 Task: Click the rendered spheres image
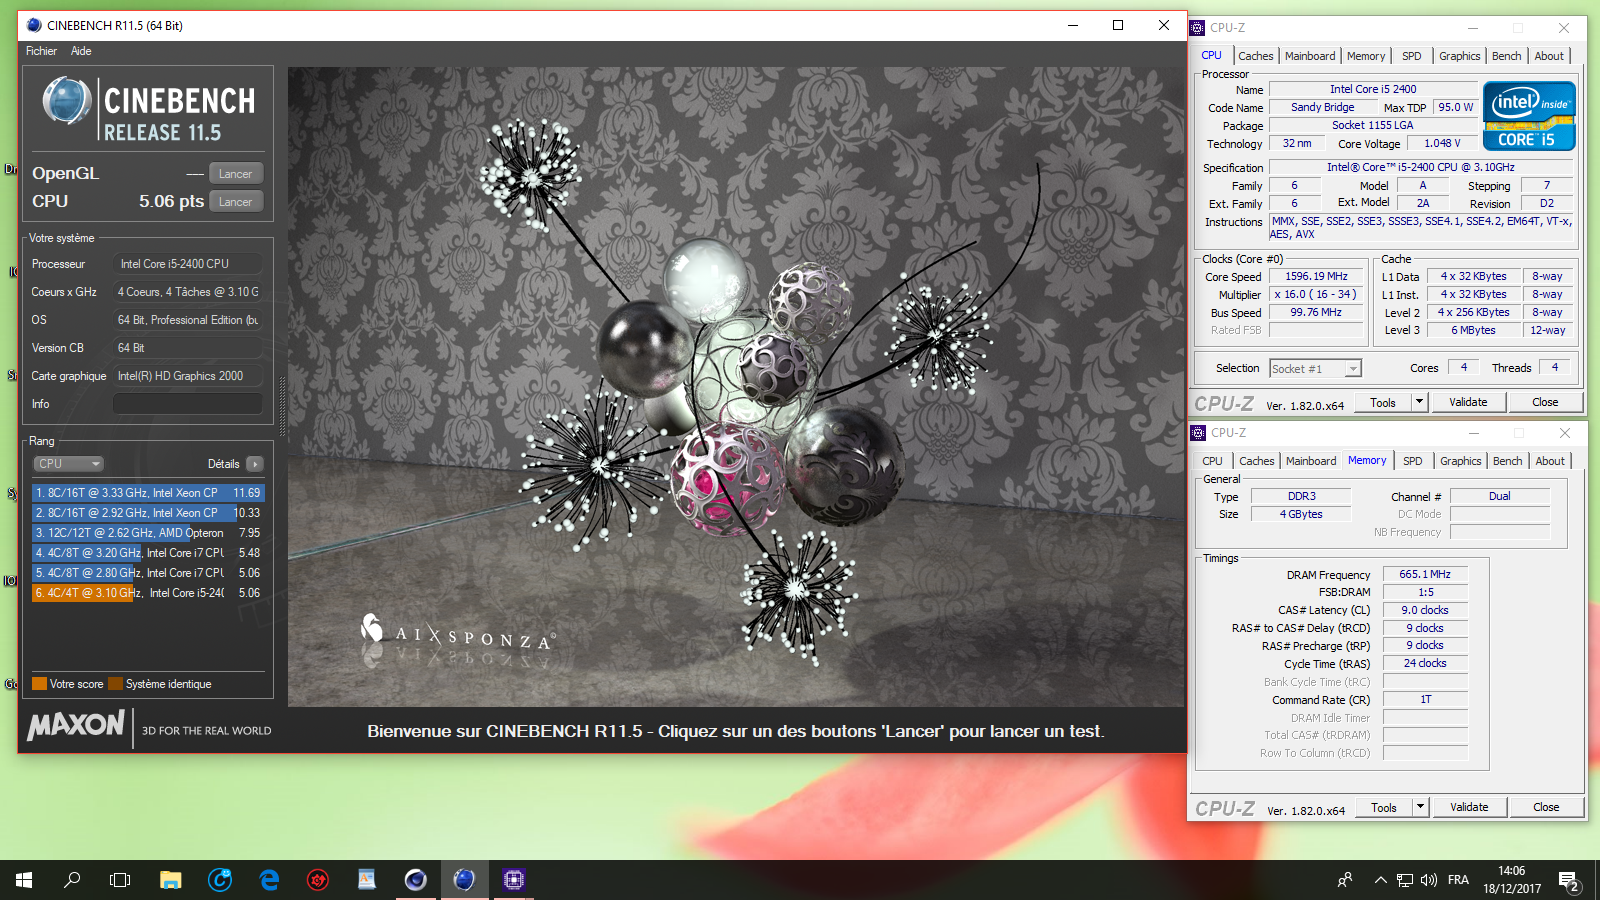[736, 387]
